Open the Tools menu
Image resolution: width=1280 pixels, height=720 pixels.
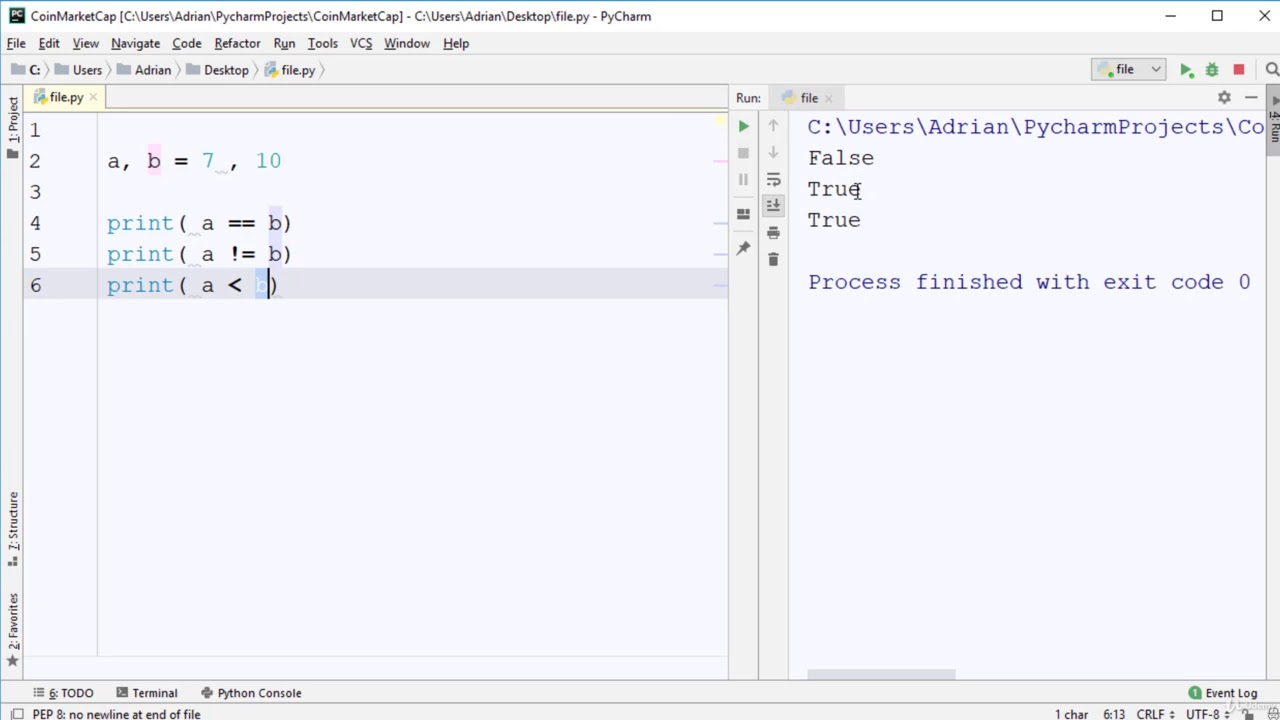tap(322, 43)
